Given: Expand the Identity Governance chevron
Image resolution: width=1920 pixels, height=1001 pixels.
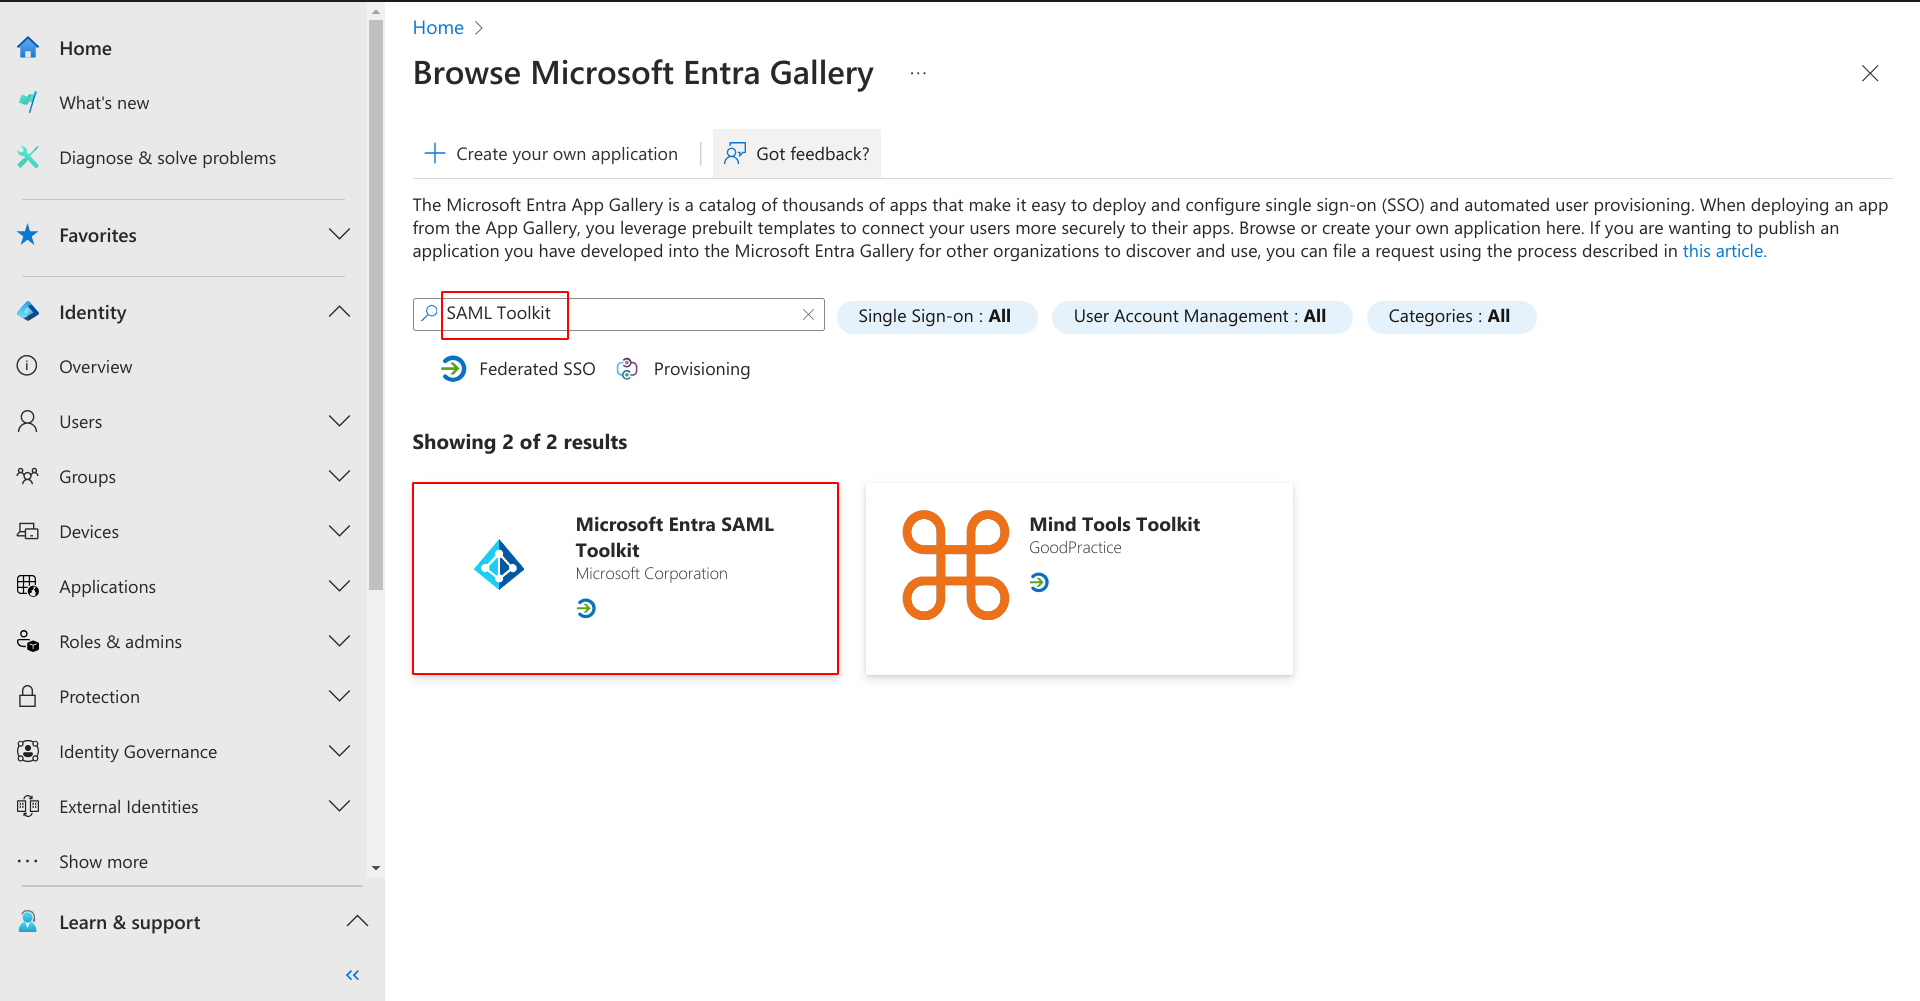Looking at the screenshot, I should click(x=340, y=751).
